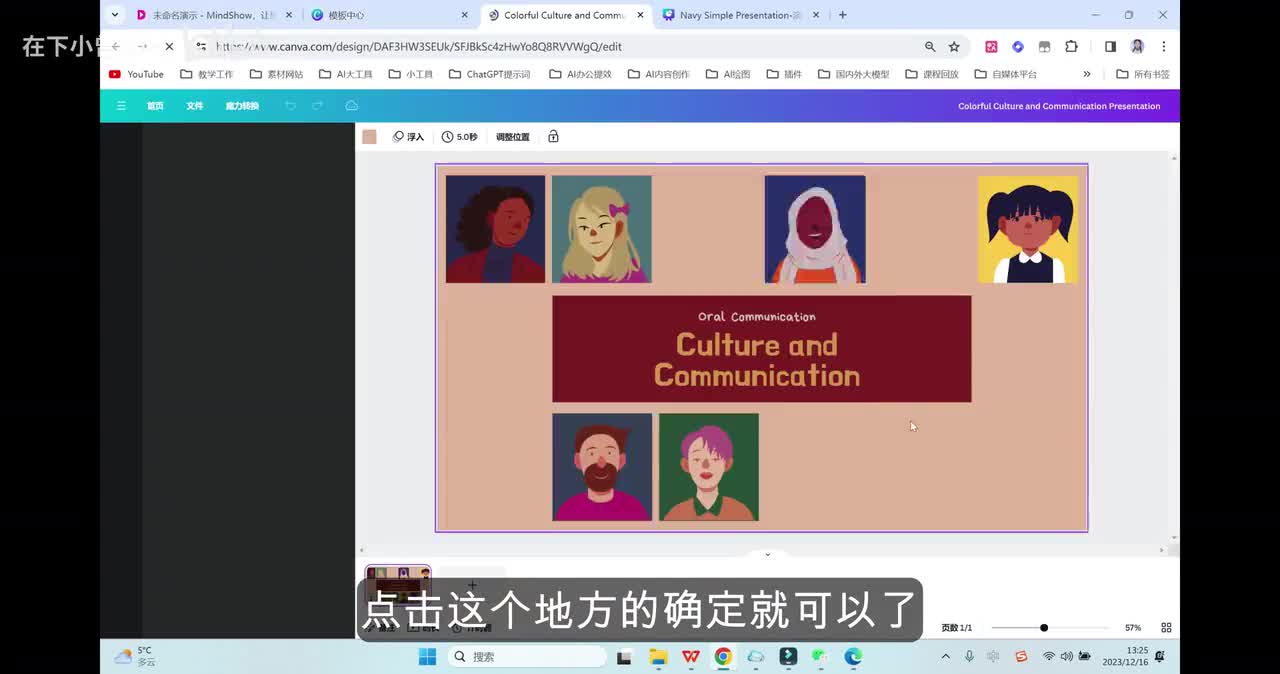Image resolution: width=1280 pixels, height=674 pixels.
Task: Switch to the Navy Simple Presentation tab
Action: (x=740, y=15)
